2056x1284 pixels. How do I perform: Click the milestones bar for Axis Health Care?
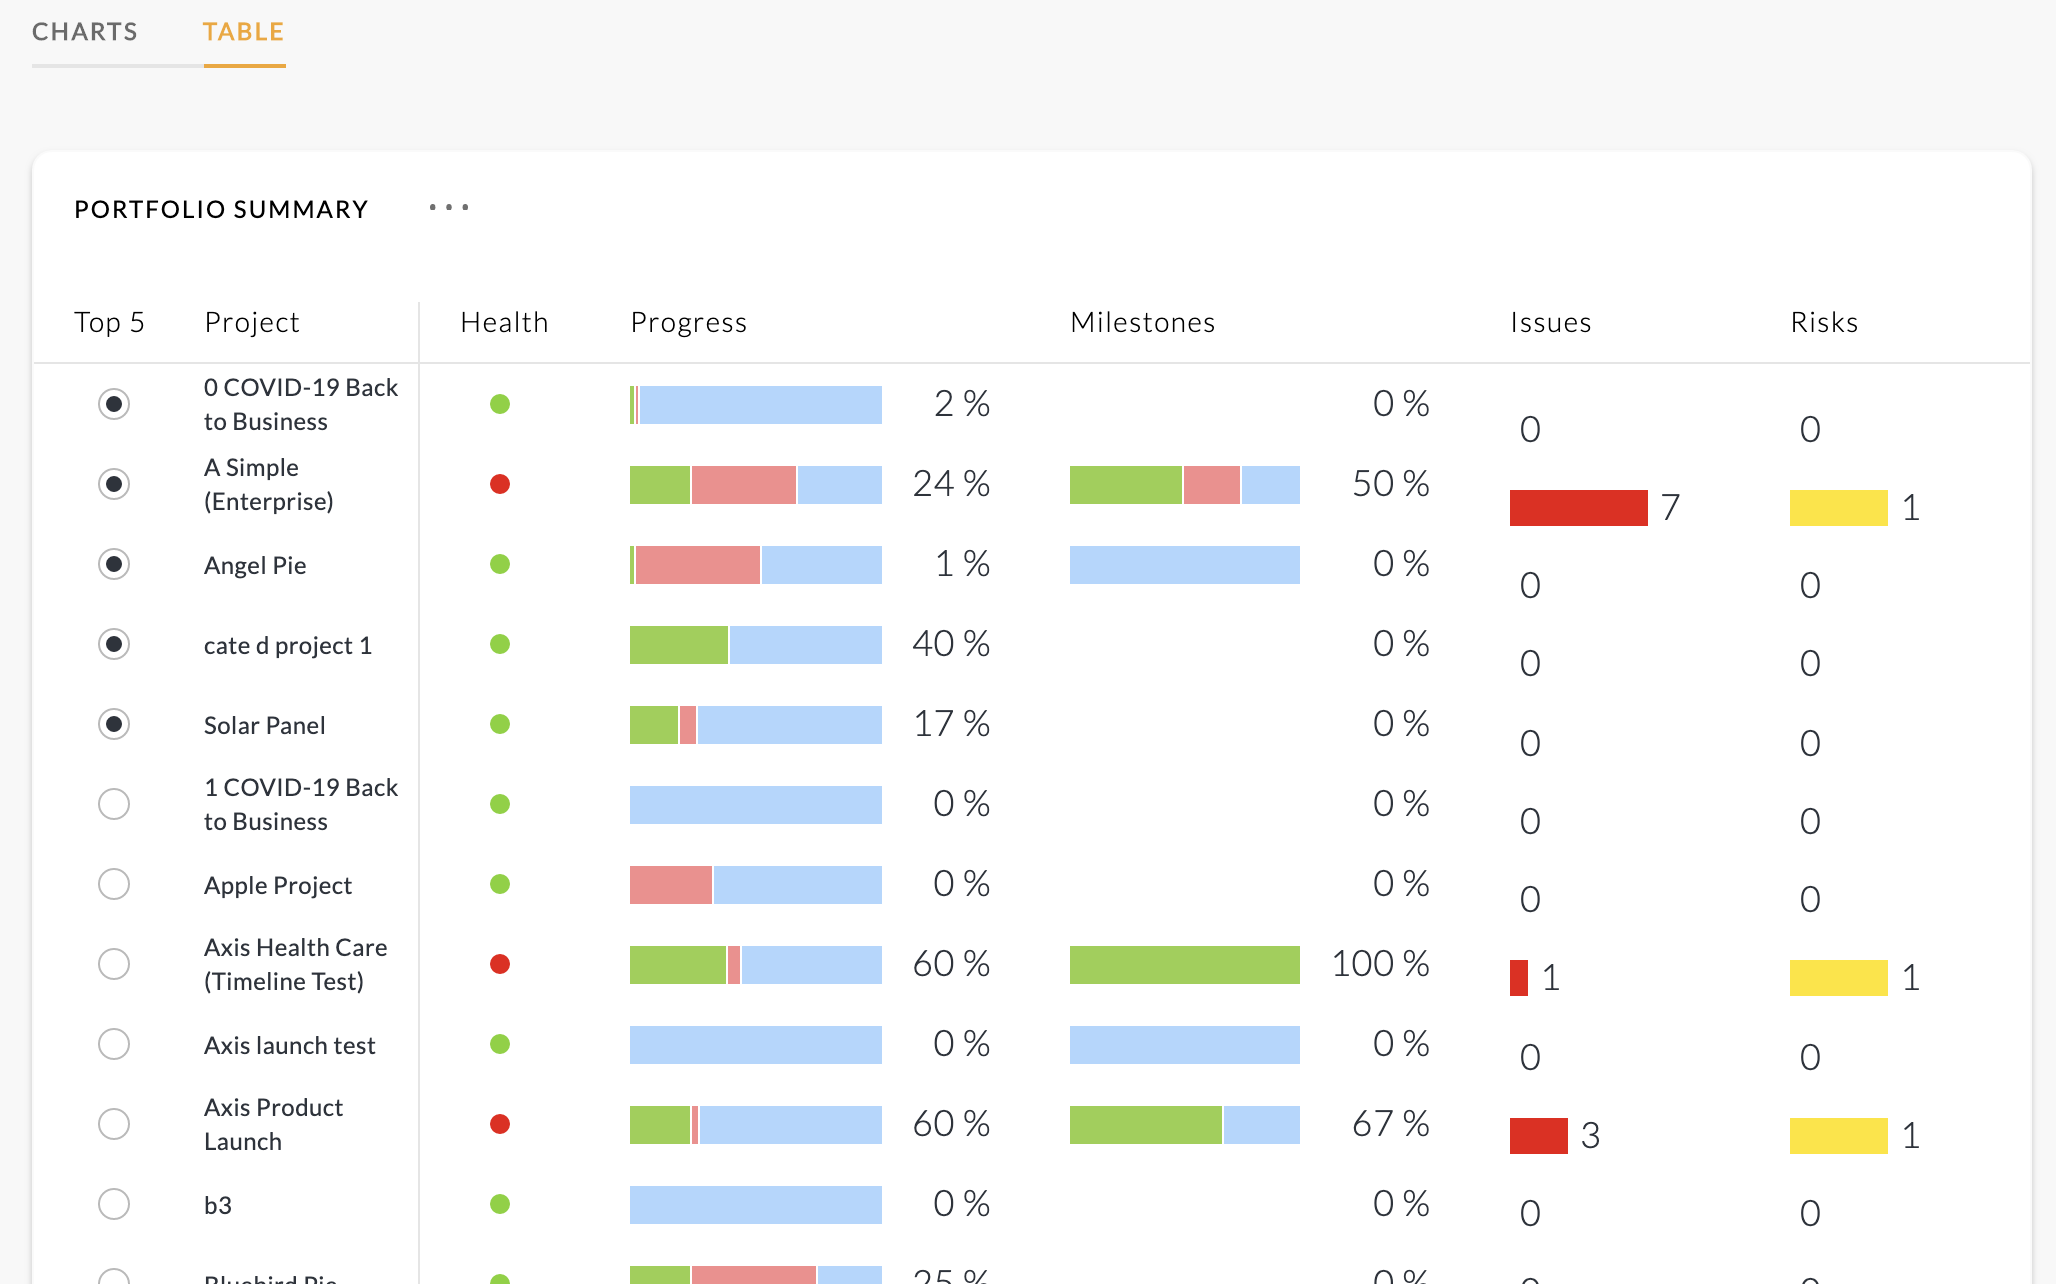coord(1185,965)
